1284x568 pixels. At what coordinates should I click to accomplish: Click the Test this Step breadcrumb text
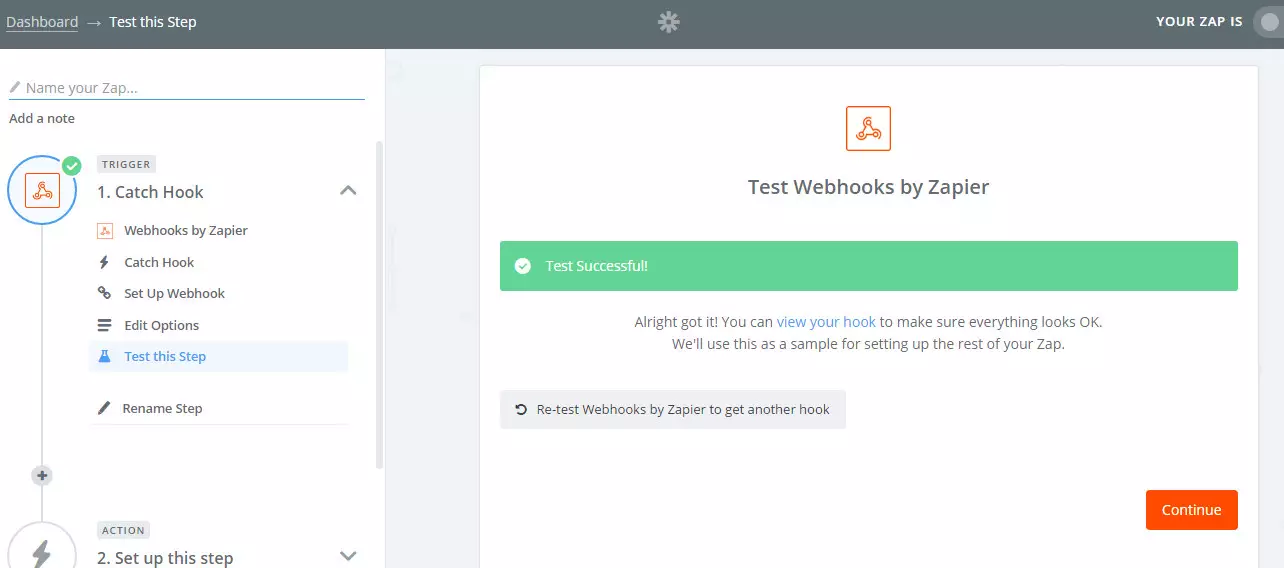(x=153, y=22)
